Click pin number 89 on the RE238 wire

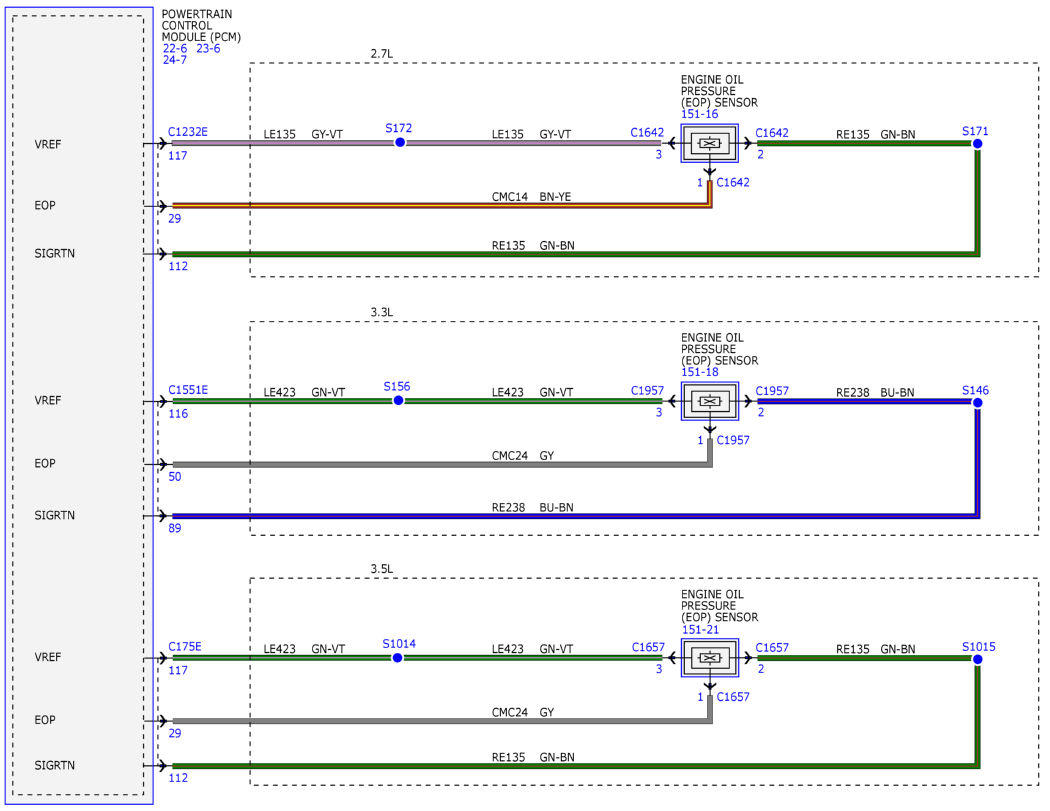coord(175,528)
